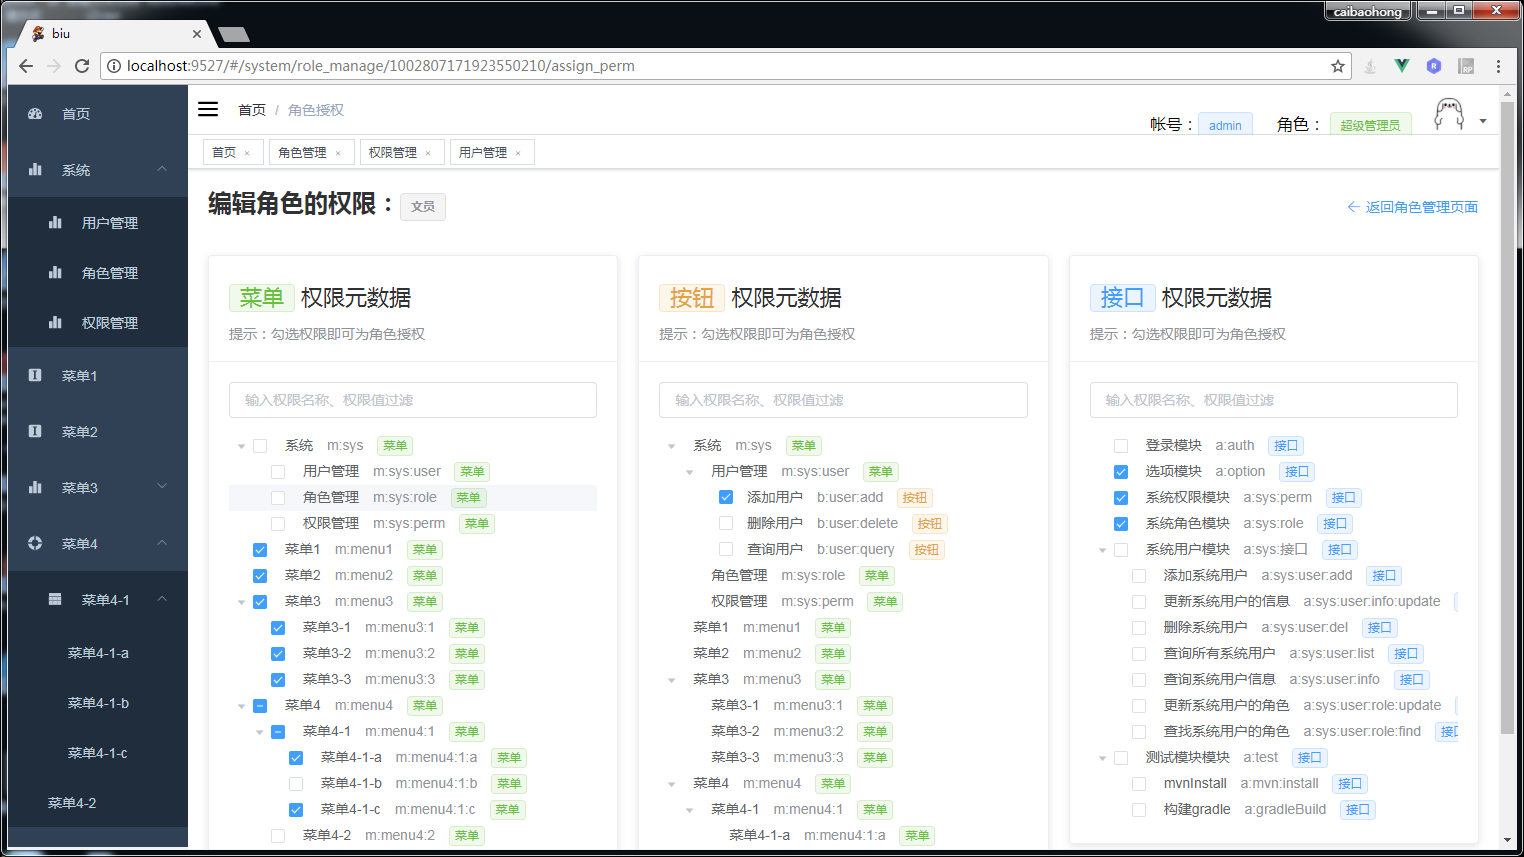Click the hamburger menu toggle icon
Screen dimensions: 1524x857
coord(208,109)
